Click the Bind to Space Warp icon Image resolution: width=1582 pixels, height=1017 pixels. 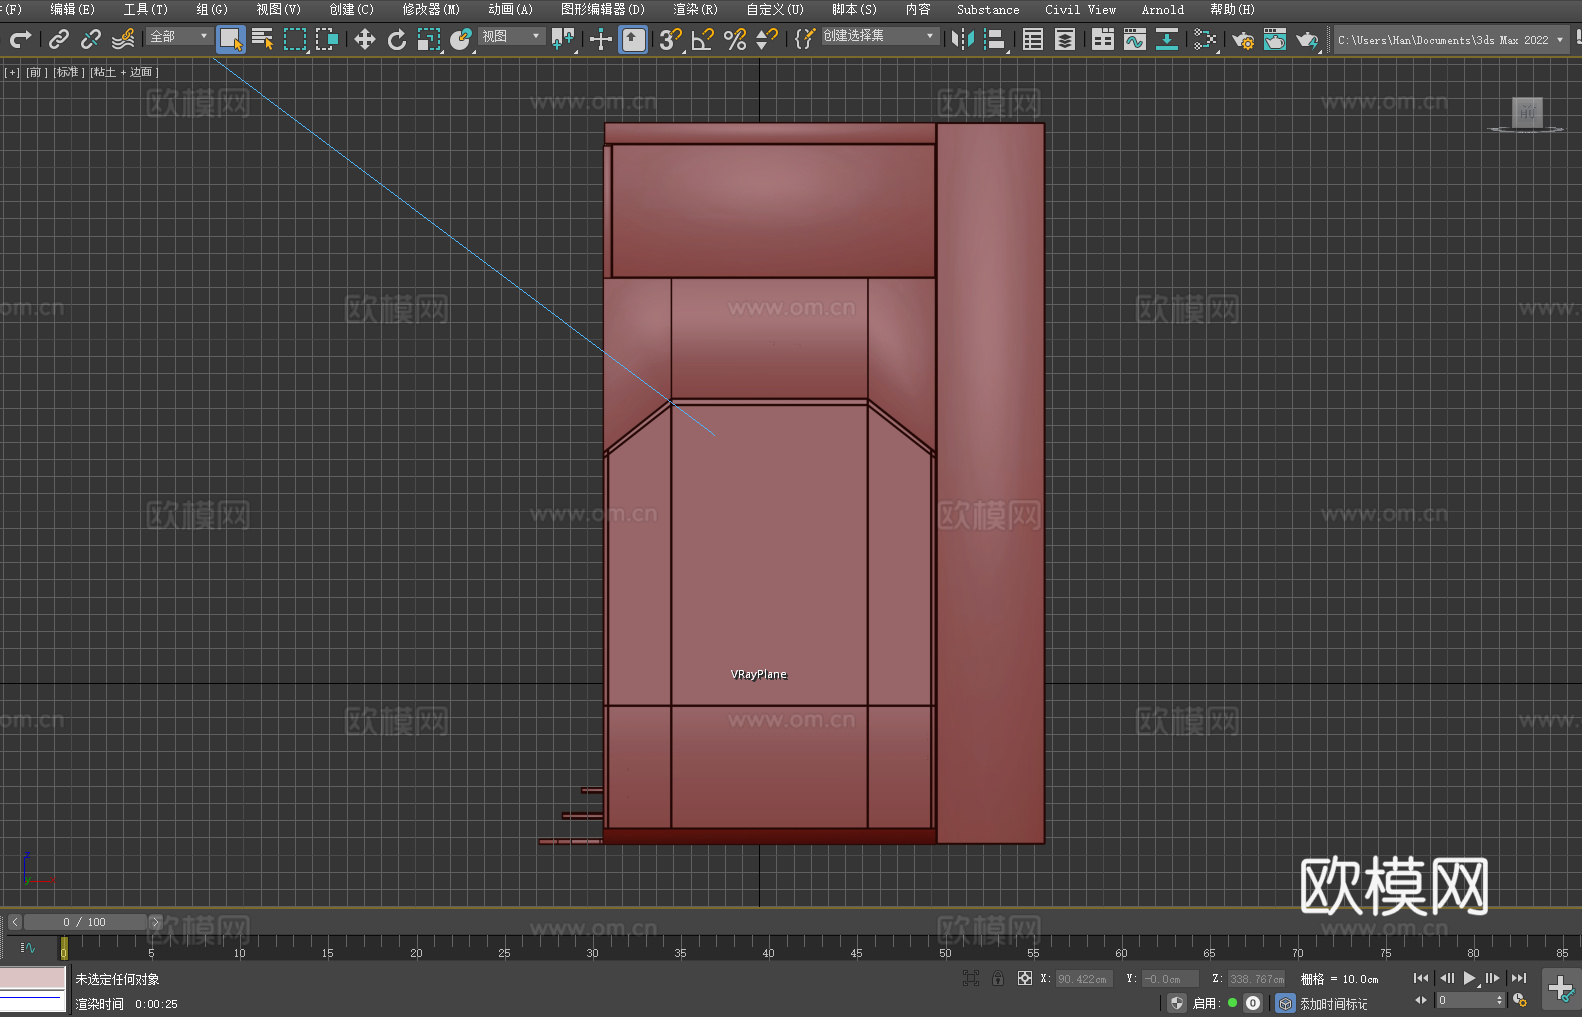[123, 39]
